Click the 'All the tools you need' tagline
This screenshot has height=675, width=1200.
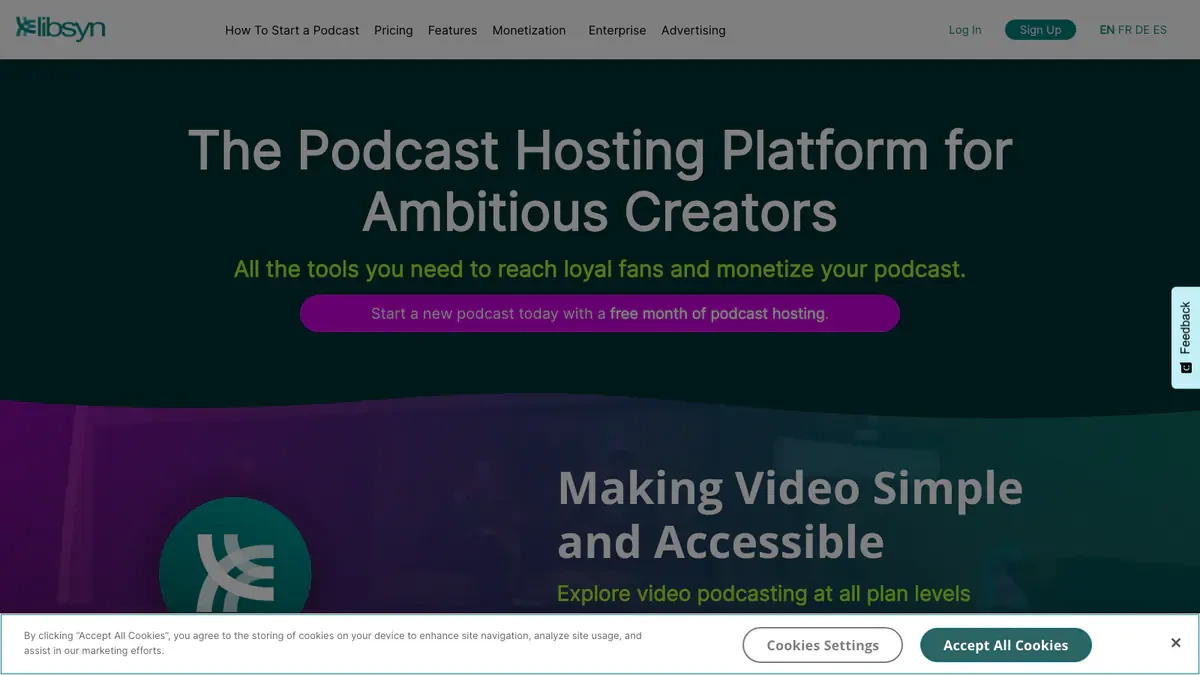coord(600,269)
